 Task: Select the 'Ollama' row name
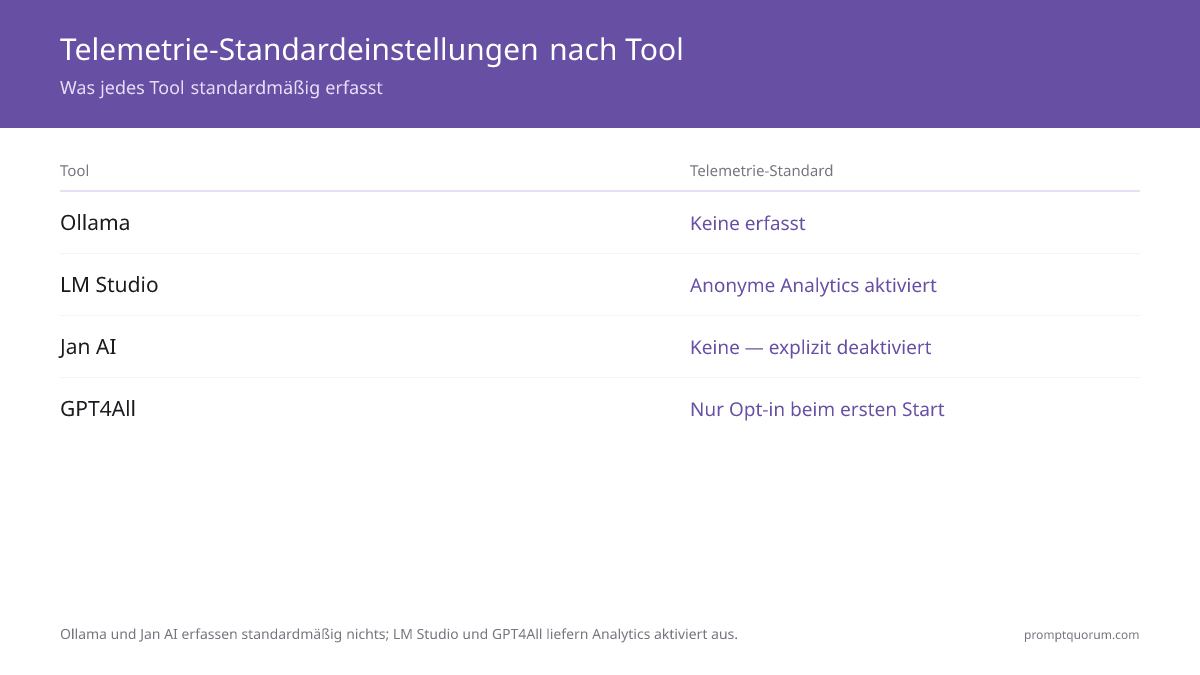[95, 223]
